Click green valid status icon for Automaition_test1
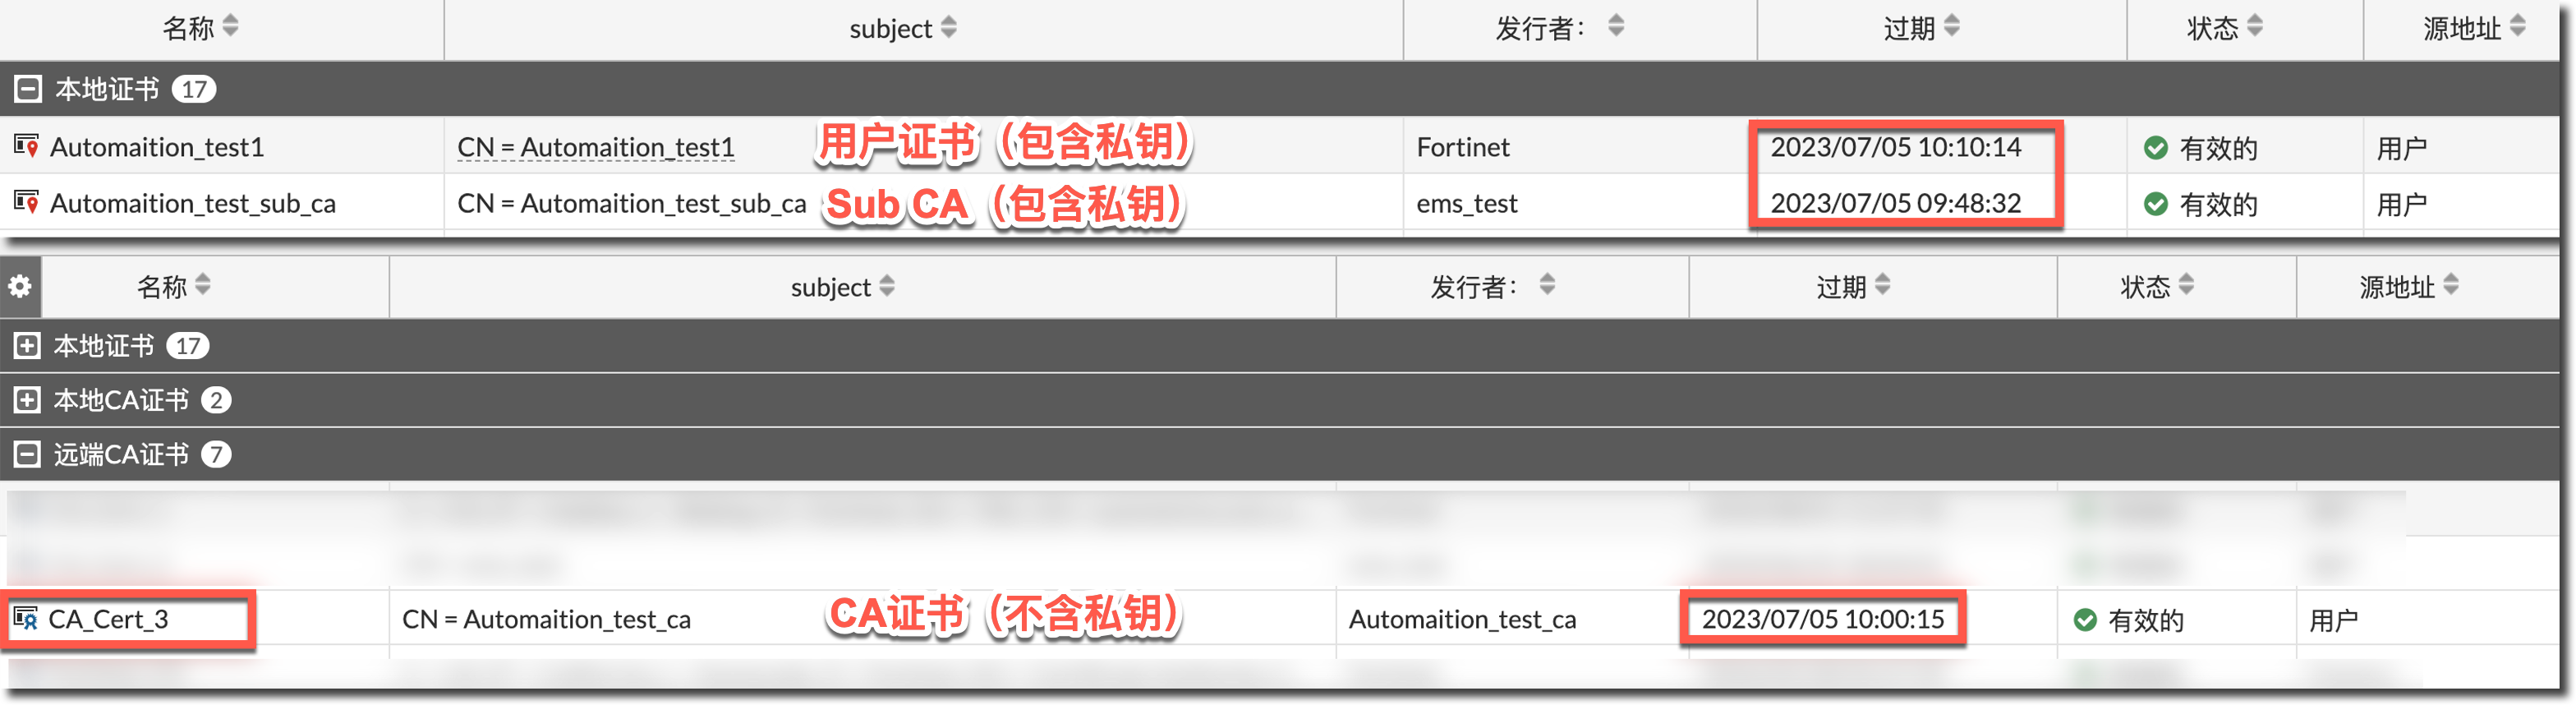Image resolution: width=2576 pixels, height=705 pixels. pyautogui.click(x=2155, y=148)
